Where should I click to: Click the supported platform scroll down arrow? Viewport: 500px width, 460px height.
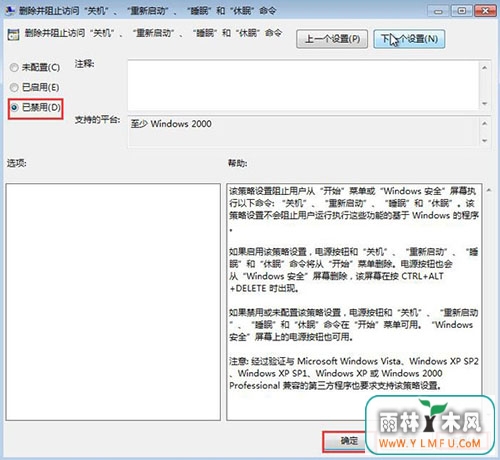[x=485, y=141]
